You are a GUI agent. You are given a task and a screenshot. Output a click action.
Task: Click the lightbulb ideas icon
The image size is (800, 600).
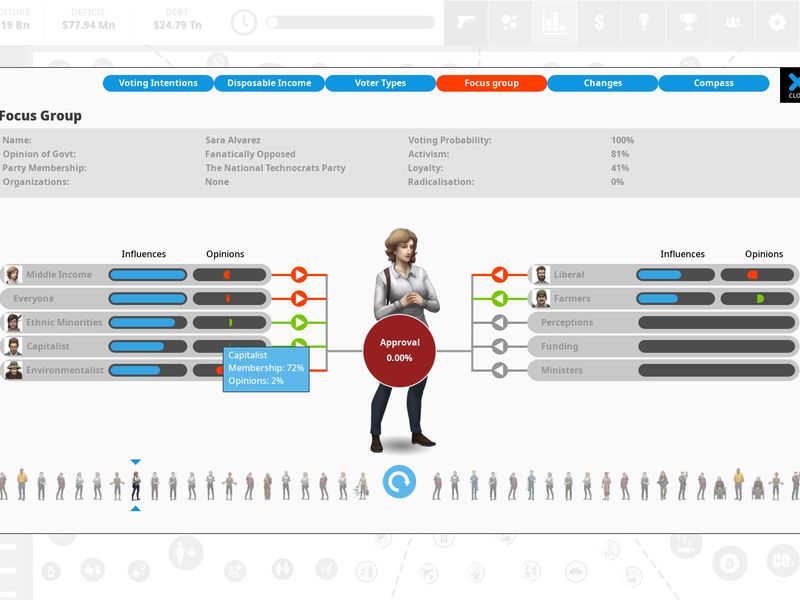pos(644,22)
